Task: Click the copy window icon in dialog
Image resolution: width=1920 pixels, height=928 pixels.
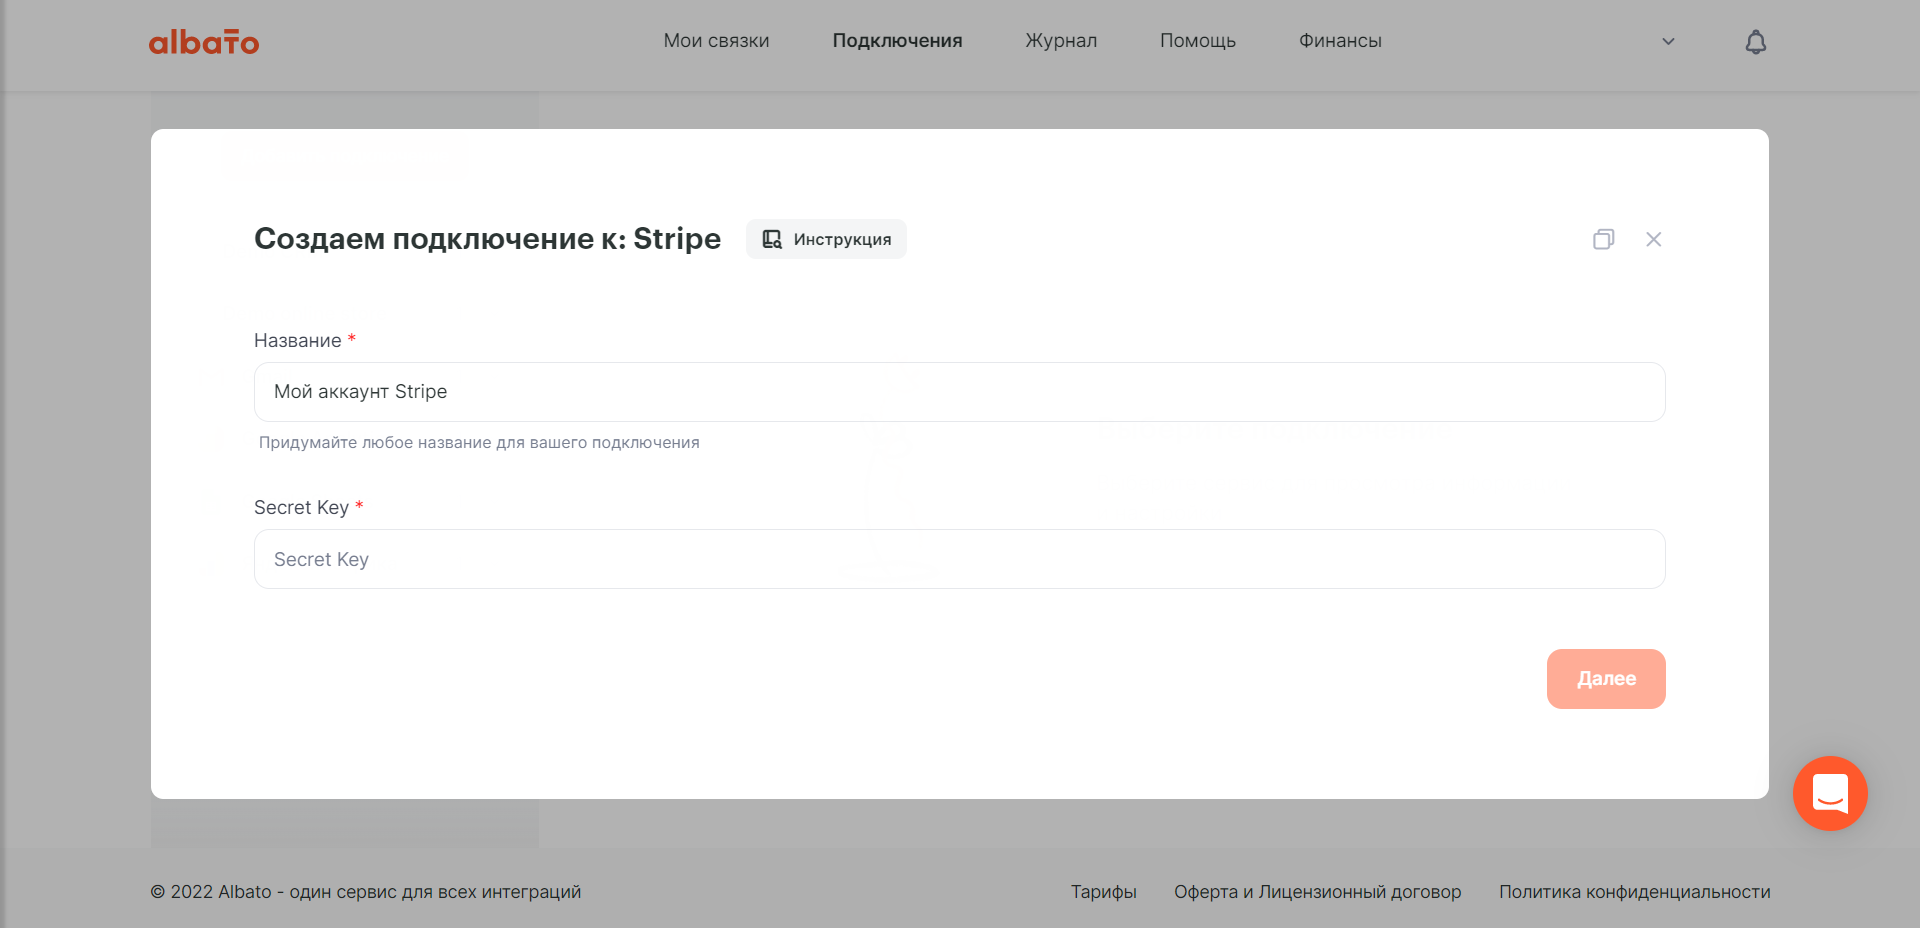Action: point(1604,239)
